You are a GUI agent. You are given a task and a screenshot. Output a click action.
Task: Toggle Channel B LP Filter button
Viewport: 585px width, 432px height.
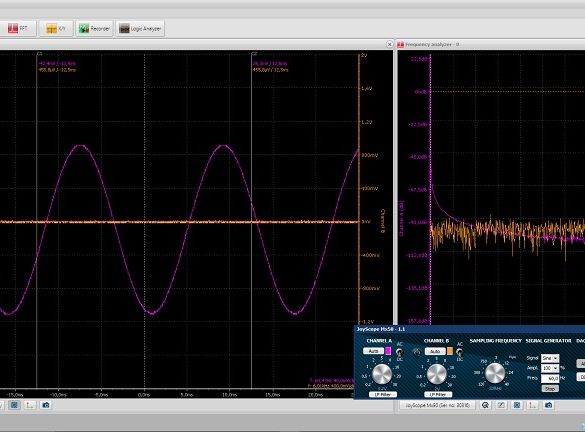(438, 394)
